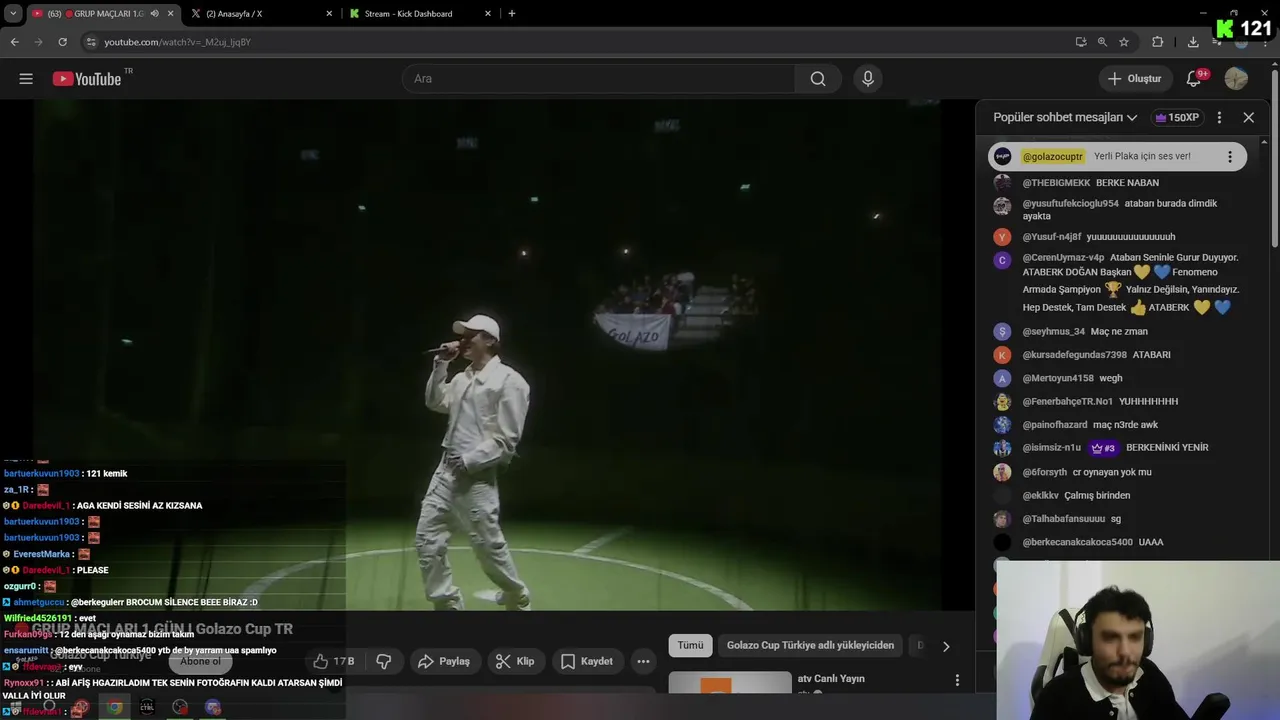Click the @kursadefegundas7398 ATABARI message
Image resolution: width=1280 pixels, height=720 pixels.
(x=1096, y=355)
